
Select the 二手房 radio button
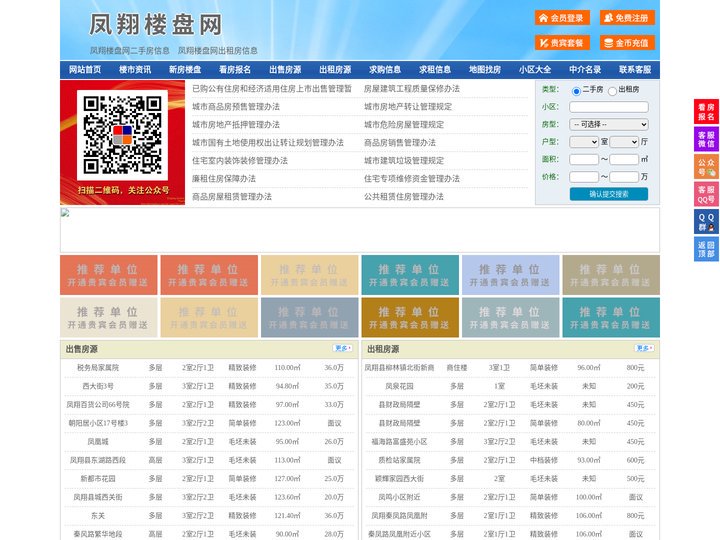(x=576, y=91)
